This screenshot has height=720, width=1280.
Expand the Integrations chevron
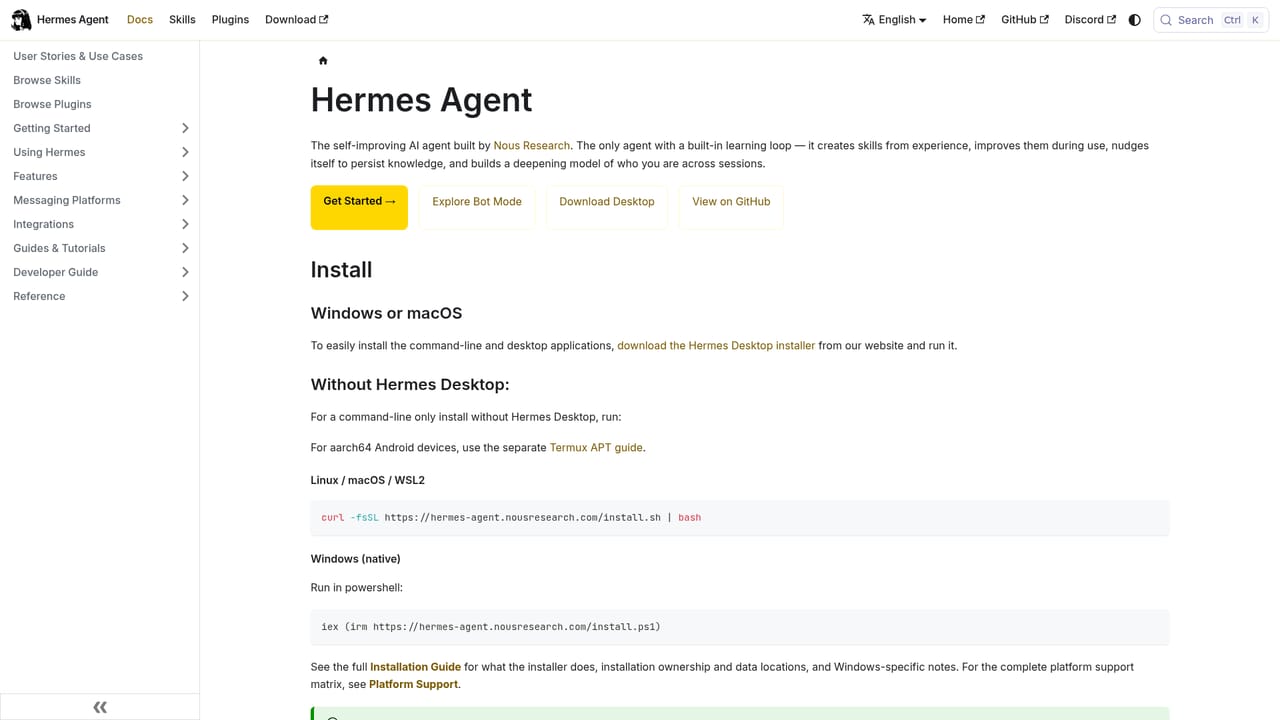pyautogui.click(x=185, y=224)
